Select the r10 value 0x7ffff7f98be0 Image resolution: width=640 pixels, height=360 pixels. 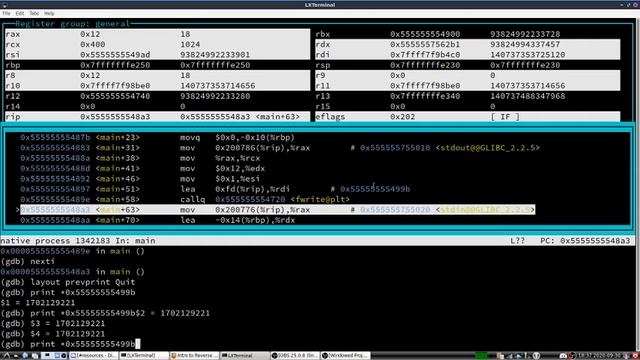click(115, 86)
